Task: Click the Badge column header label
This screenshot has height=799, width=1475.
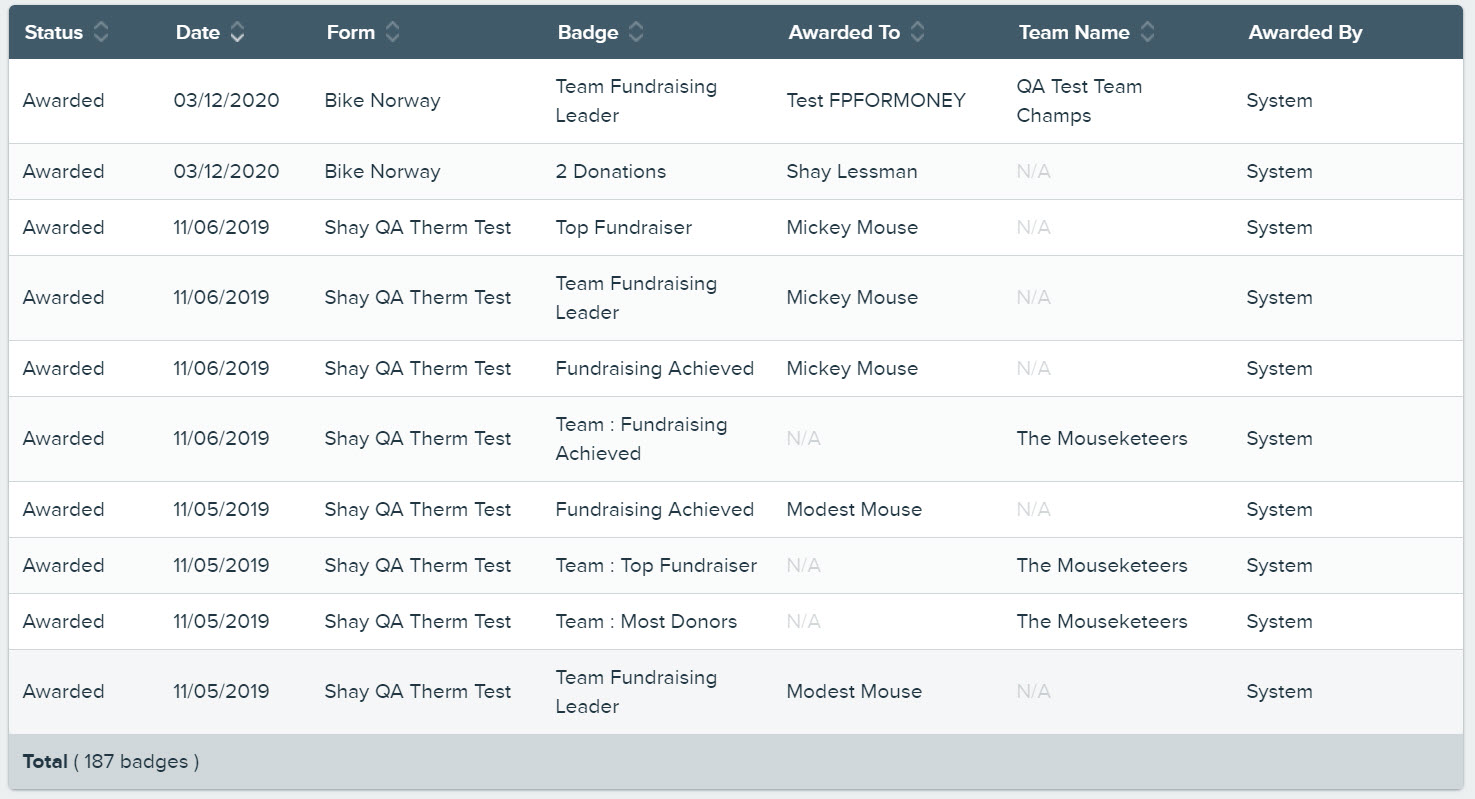Action: coord(588,32)
